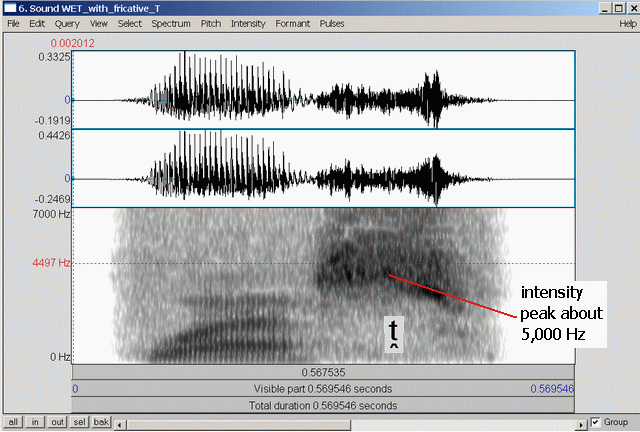Open the Help menu

(627, 23)
